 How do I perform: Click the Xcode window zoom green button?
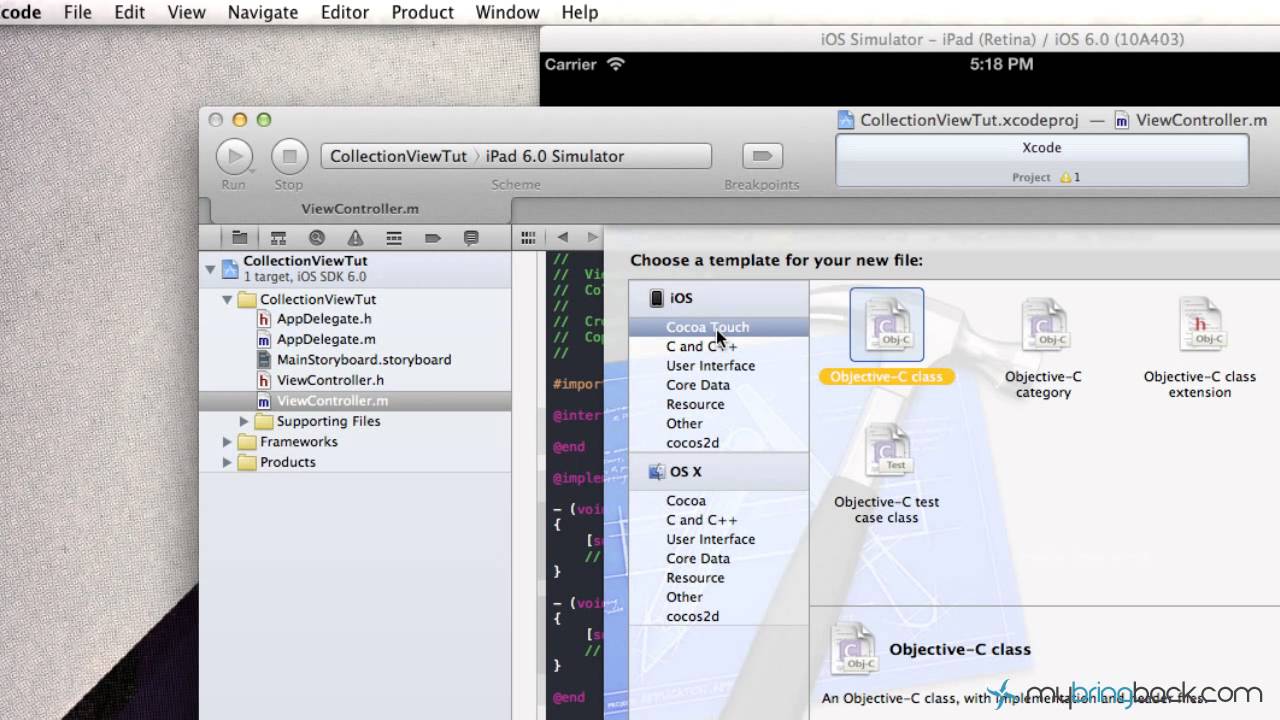(x=264, y=120)
